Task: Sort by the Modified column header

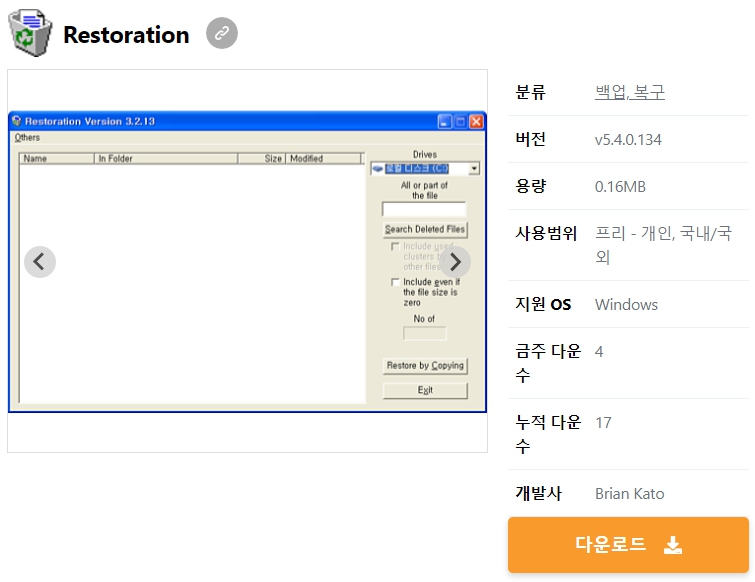Action: pos(324,158)
